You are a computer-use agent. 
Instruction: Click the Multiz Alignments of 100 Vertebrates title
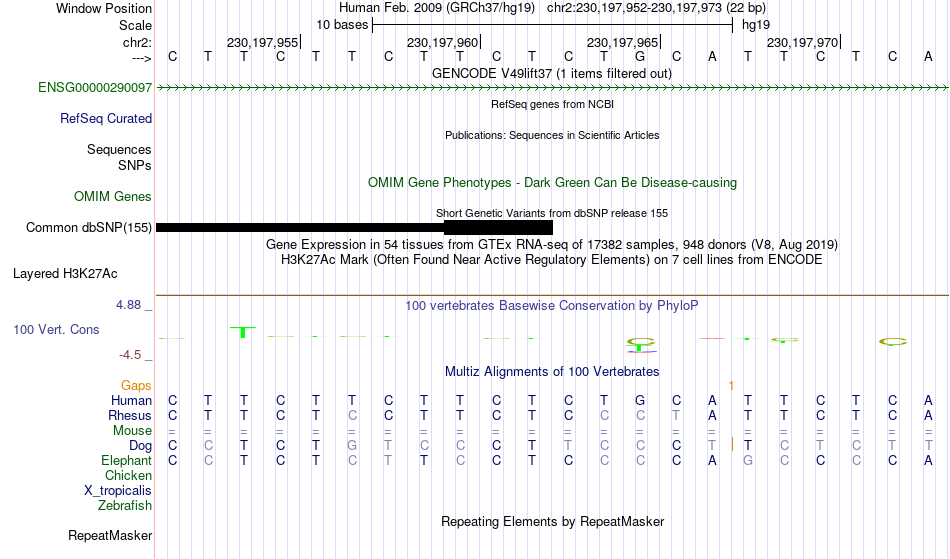pos(552,372)
